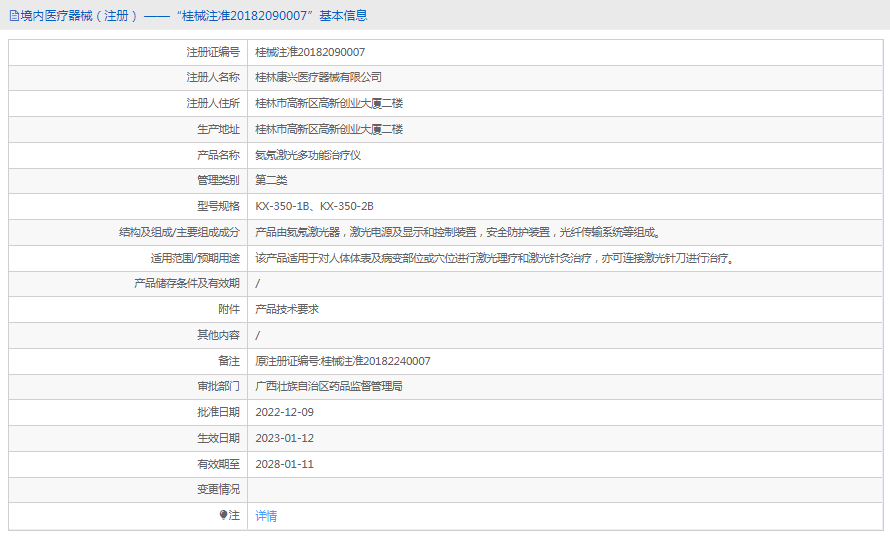Click the 生效日期 label cell
Screen dimensions: 890x540
pyautogui.click(x=128, y=438)
